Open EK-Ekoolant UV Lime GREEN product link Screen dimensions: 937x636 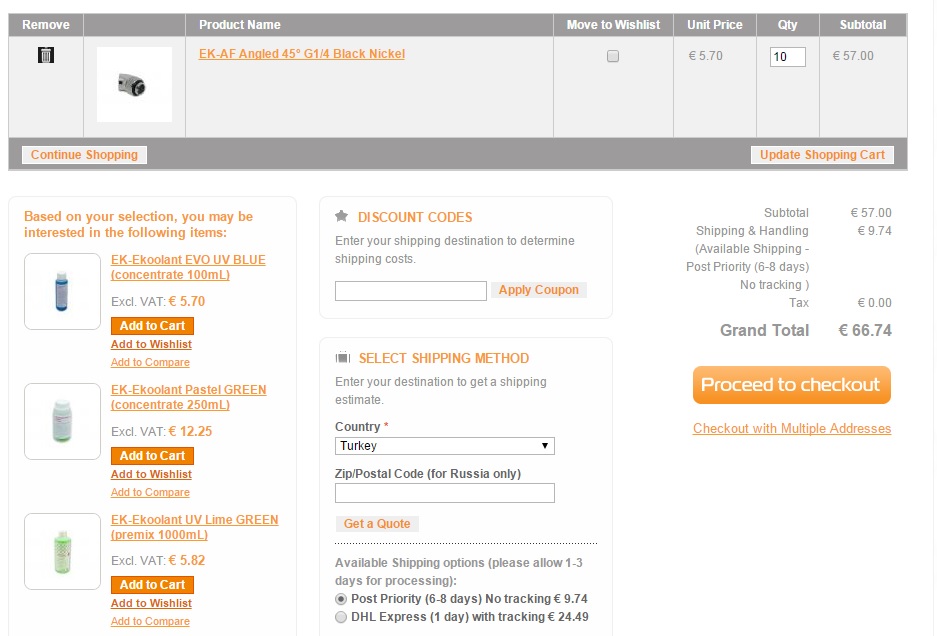coord(195,527)
